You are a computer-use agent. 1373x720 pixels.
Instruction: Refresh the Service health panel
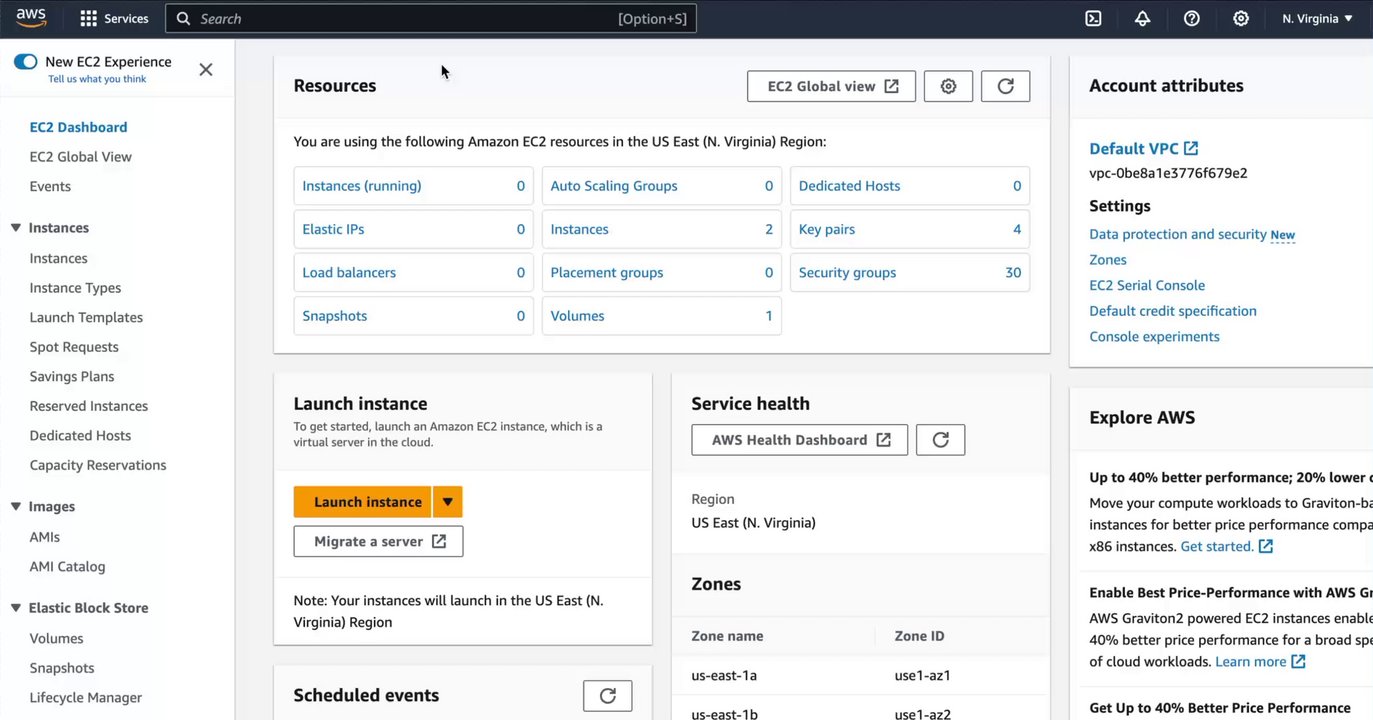pyautogui.click(x=940, y=440)
